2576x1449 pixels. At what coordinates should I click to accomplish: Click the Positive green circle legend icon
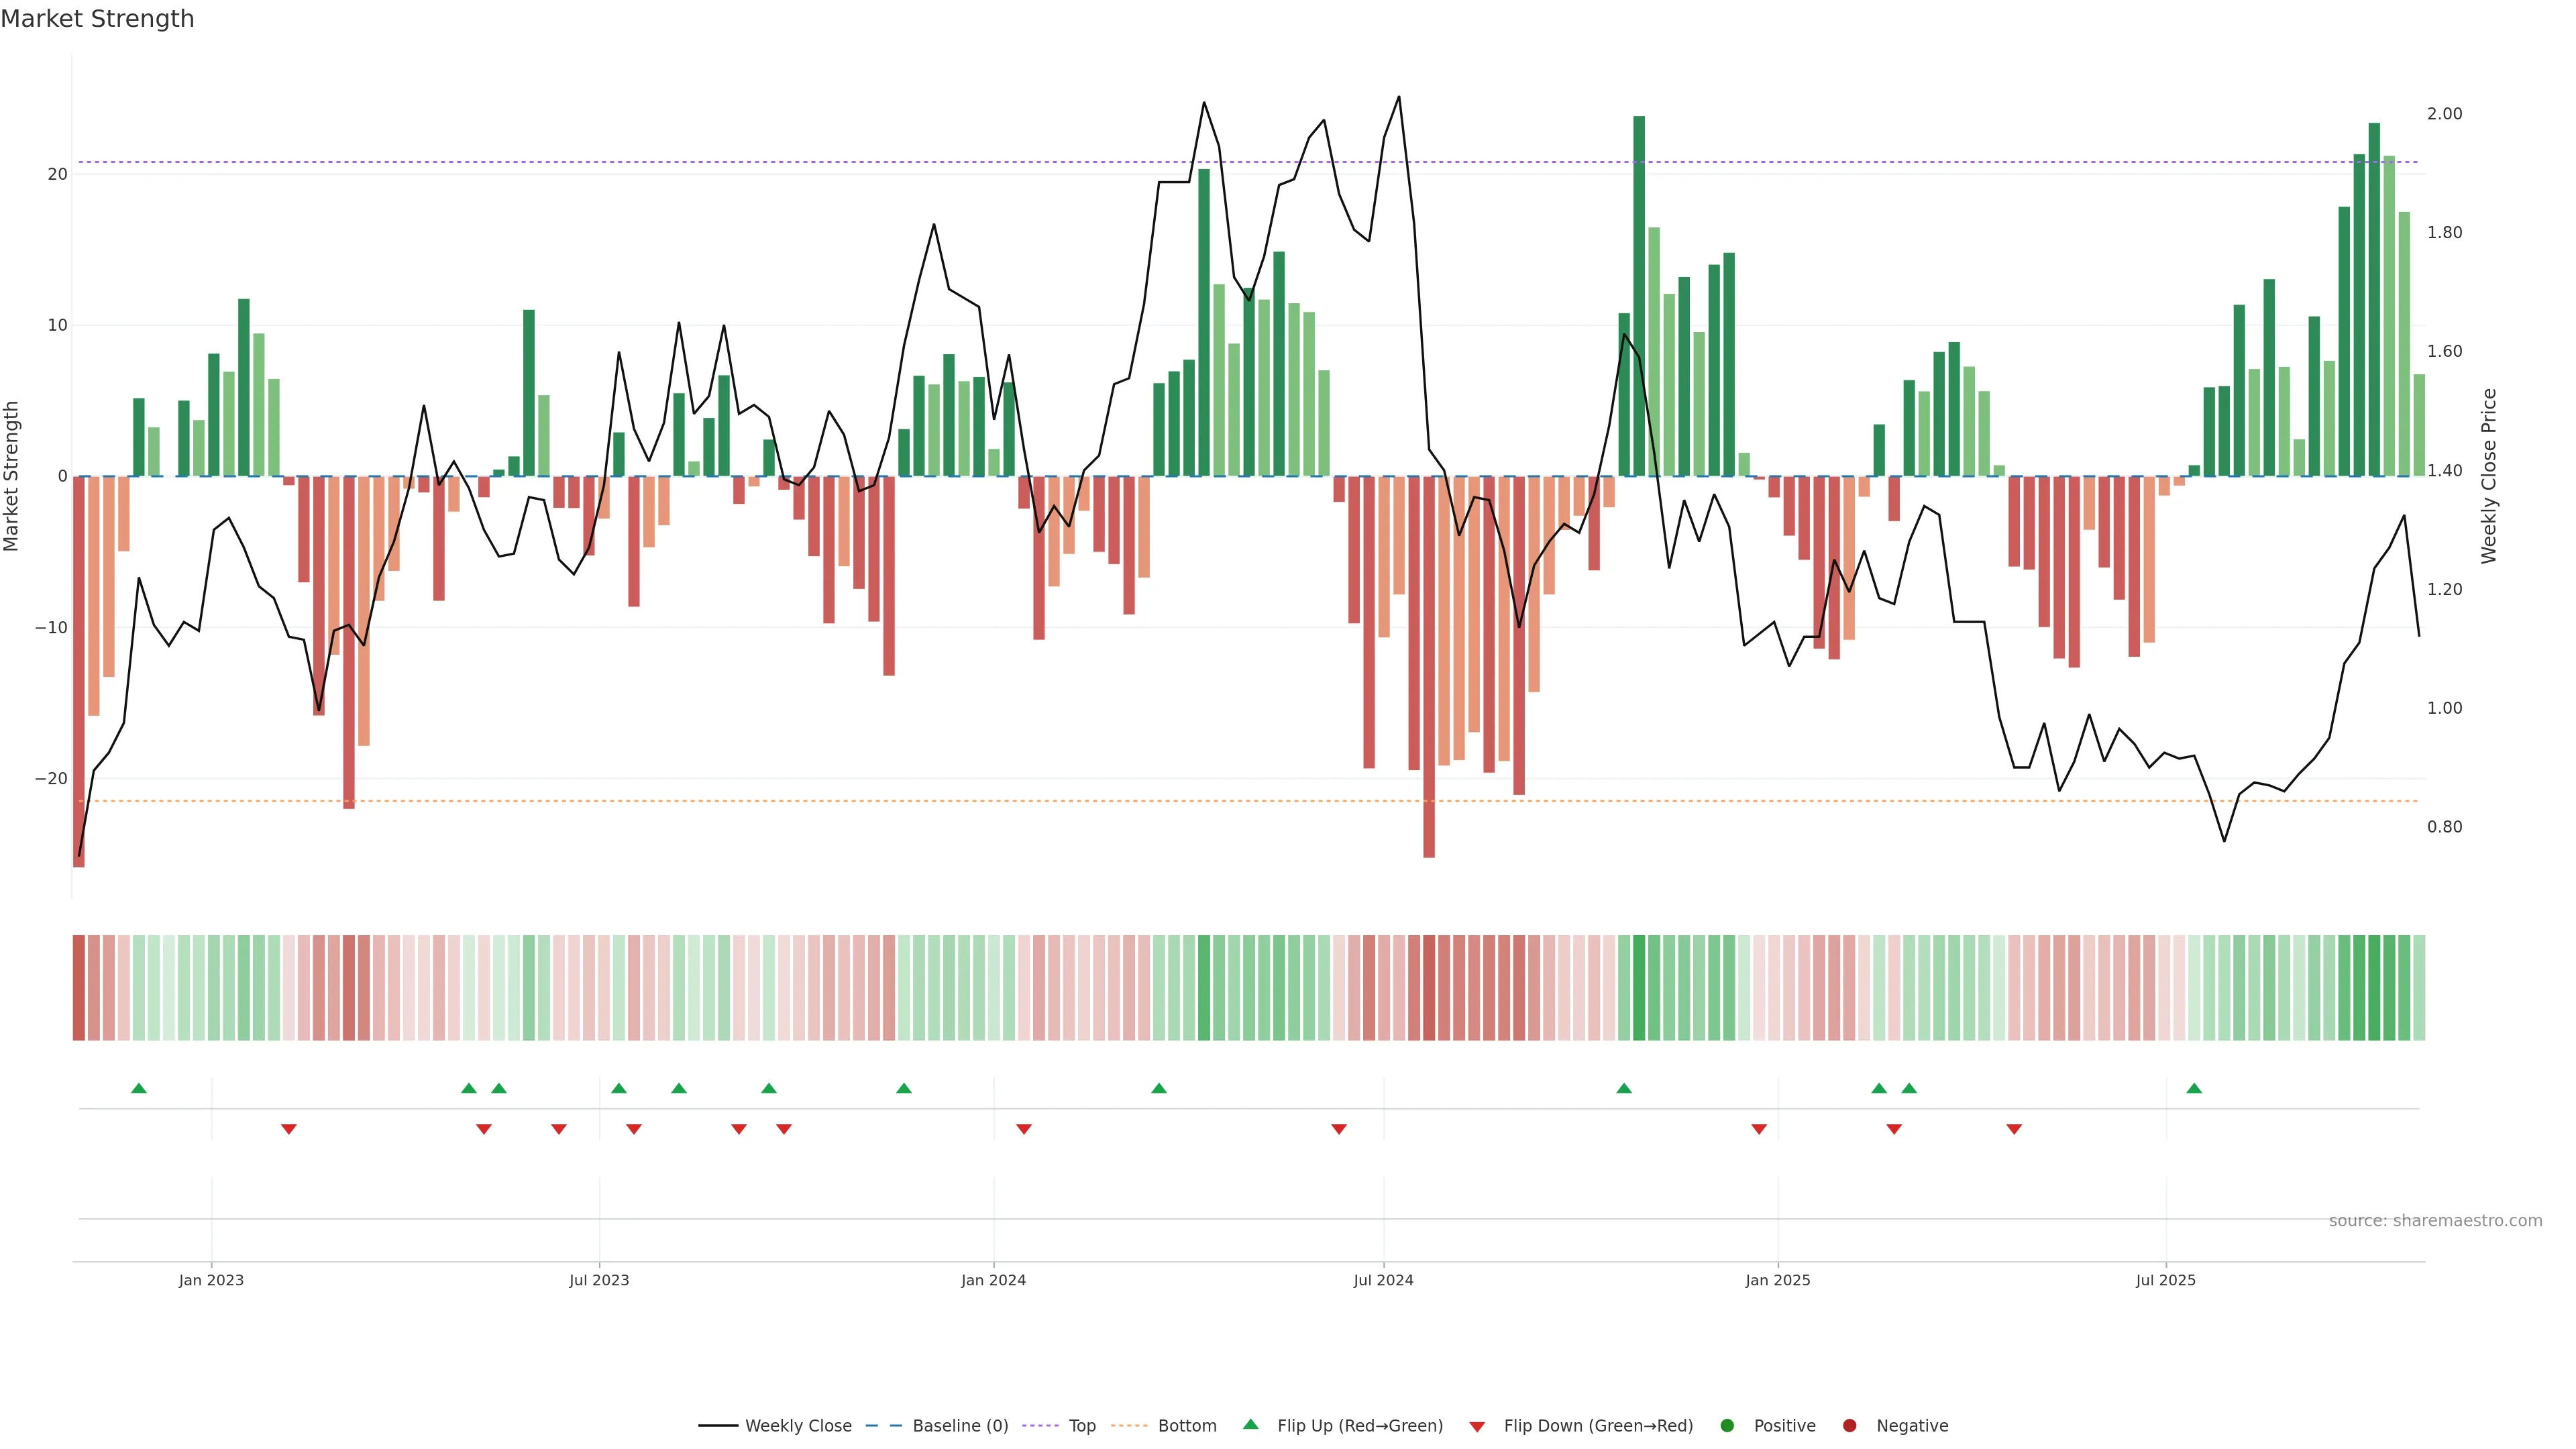pyautogui.click(x=1727, y=1425)
